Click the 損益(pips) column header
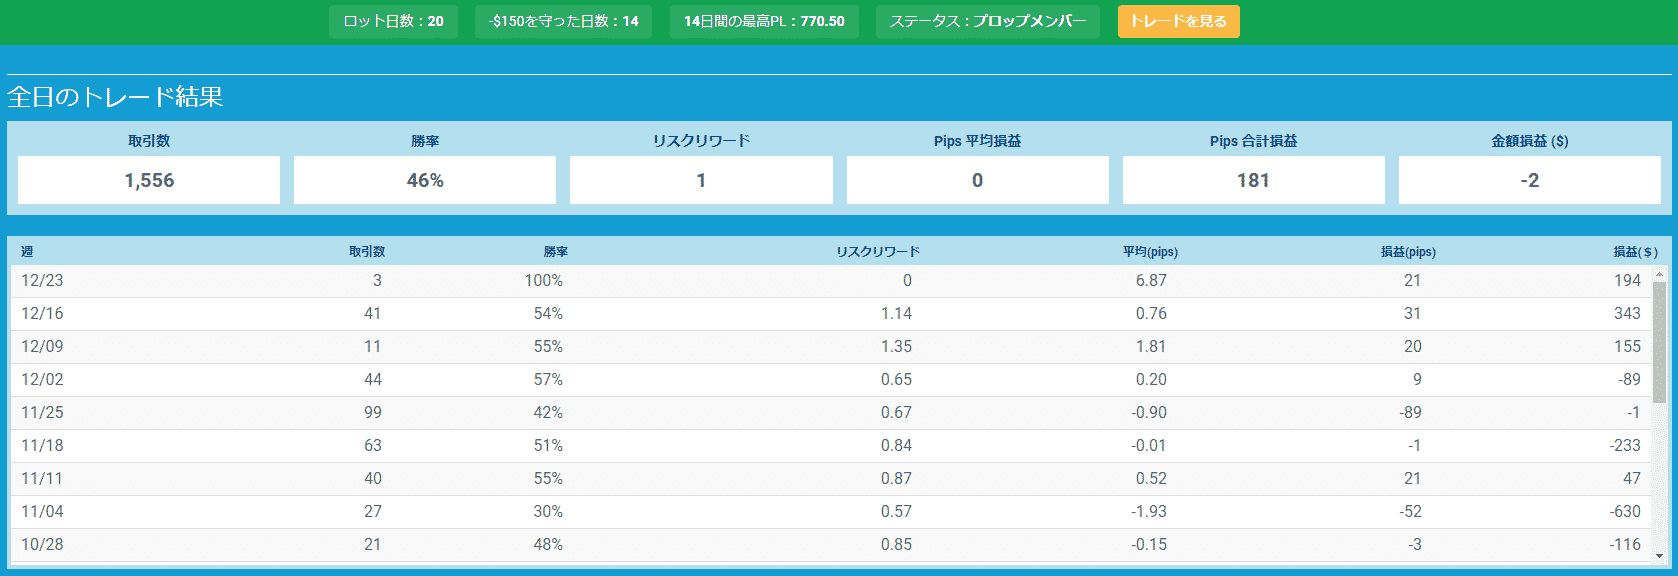Image resolution: width=1678 pixels, height=576 pixels. point(1408,252)
